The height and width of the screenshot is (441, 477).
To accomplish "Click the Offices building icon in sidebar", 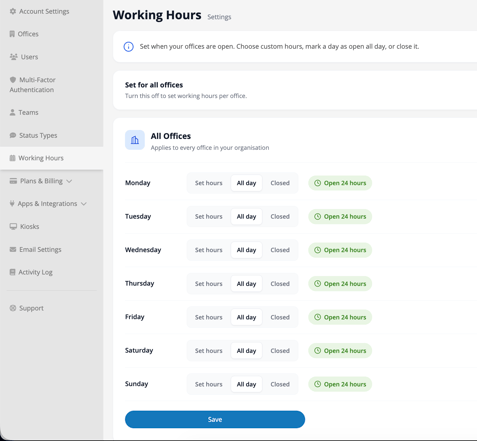I will point(12,34).
